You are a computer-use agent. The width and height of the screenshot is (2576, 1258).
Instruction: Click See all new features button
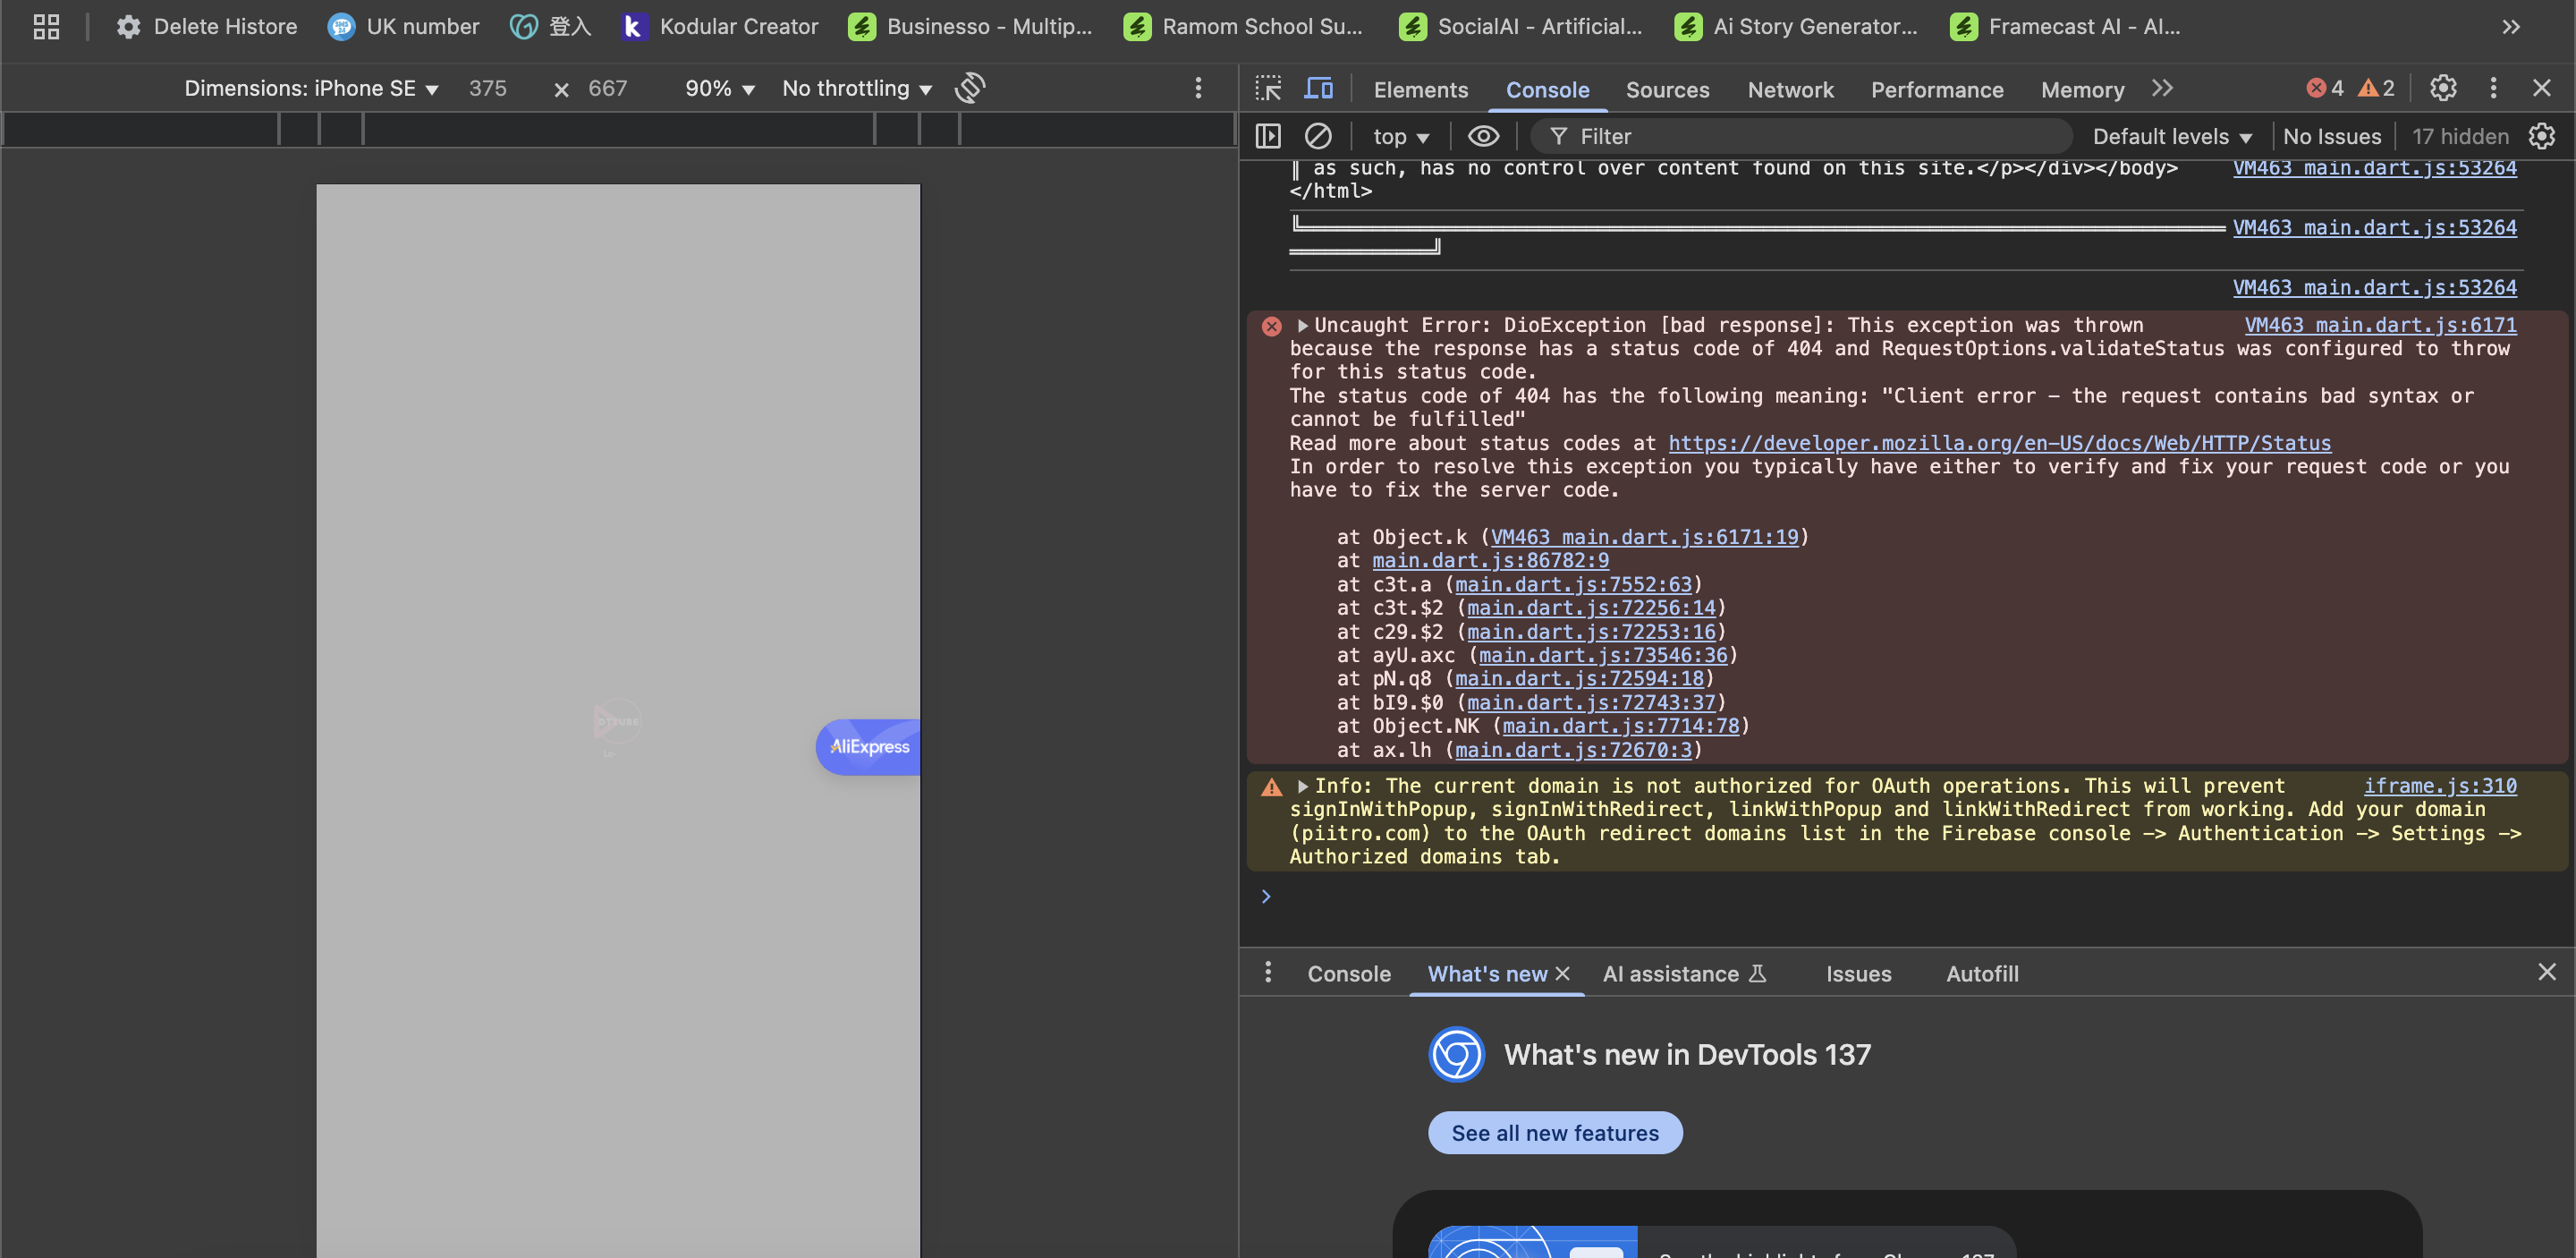(1555, 1133)
